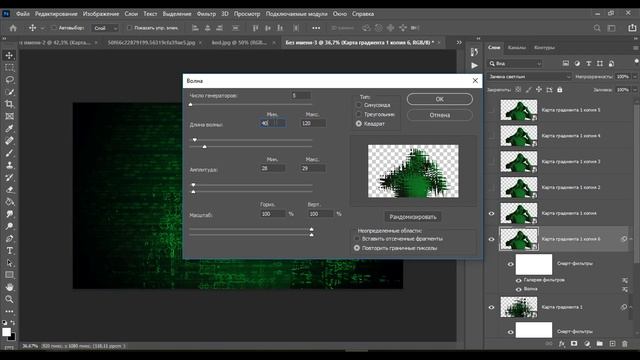Open the search icon in top bar
Viewport: 640px width, 360px height.
[x=597, y=28]
